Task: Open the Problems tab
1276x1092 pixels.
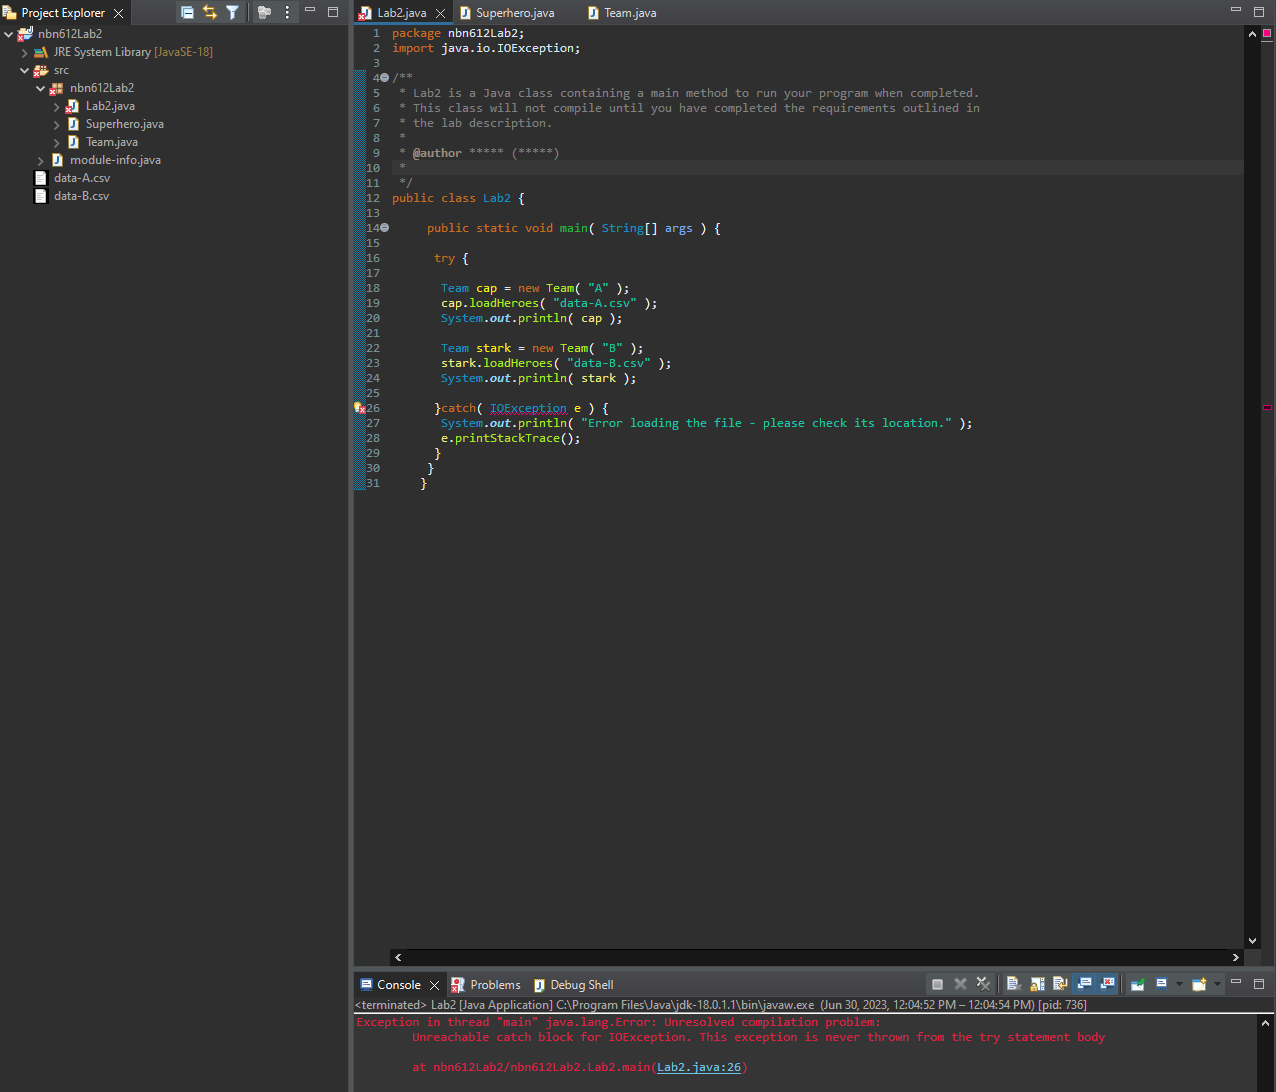Action: point(495,985)
